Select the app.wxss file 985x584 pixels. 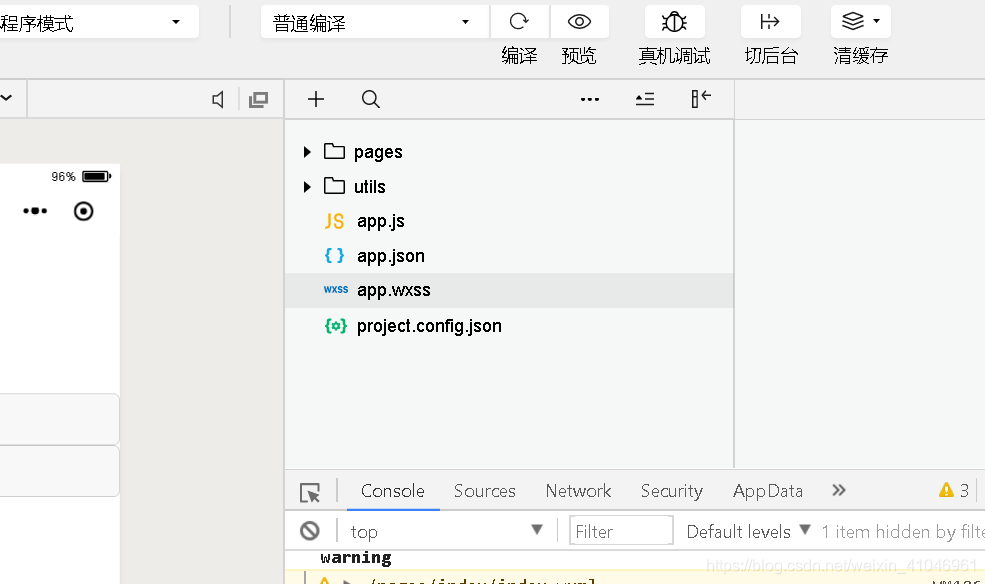click(509, 290)
